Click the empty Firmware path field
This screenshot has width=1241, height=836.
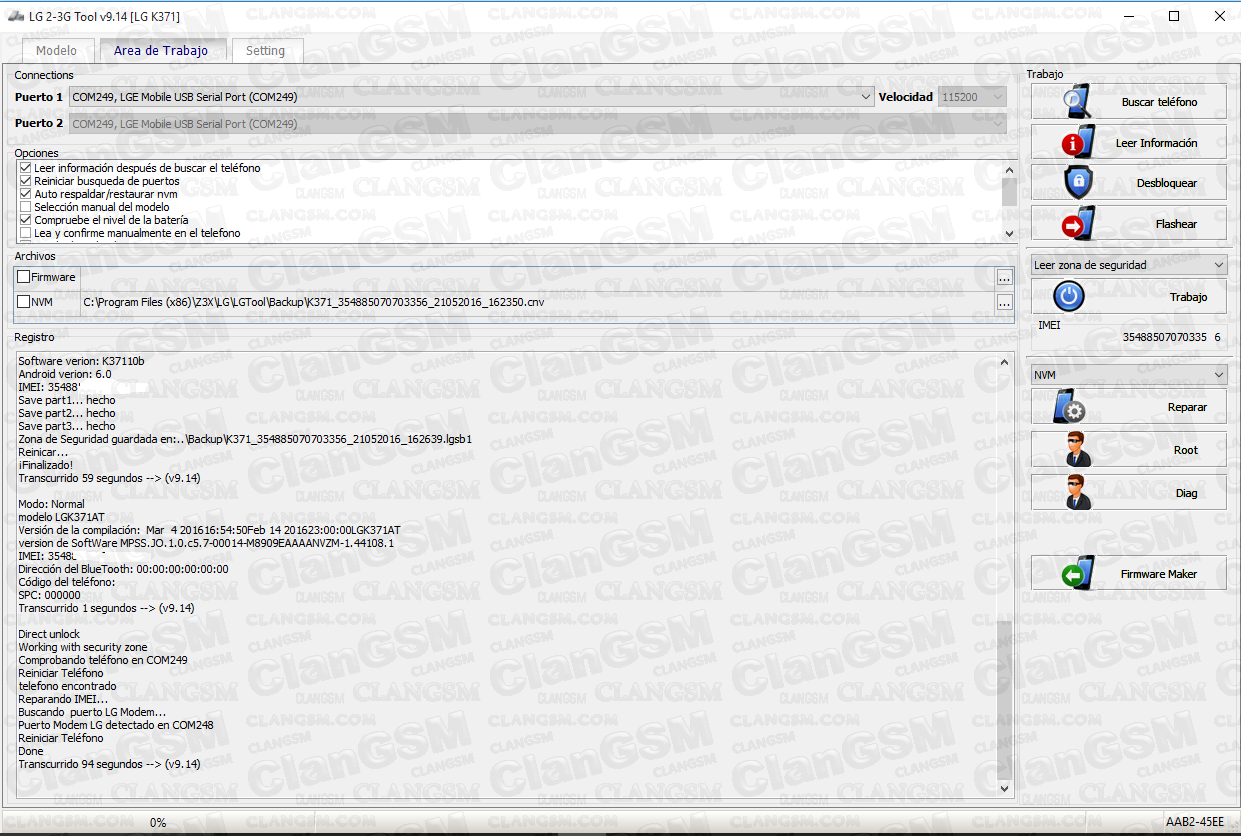pos(538,277)
